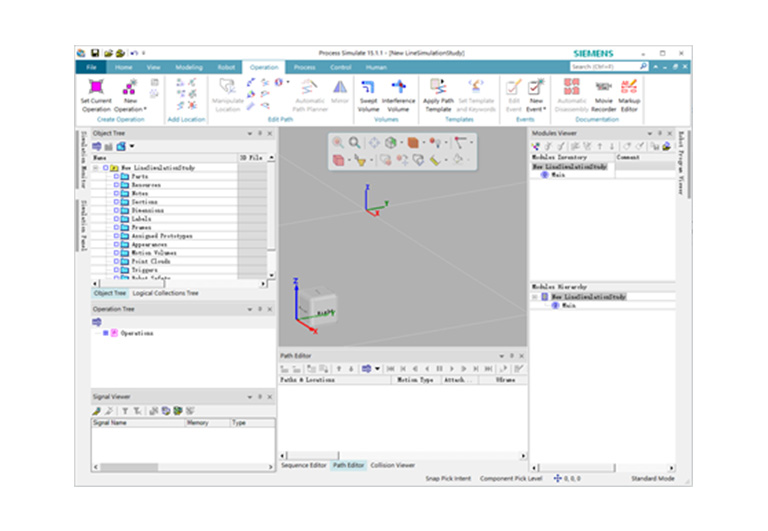Click the pink cube display icon
This screenshot has width=768, height=531.
click(338, 160)
